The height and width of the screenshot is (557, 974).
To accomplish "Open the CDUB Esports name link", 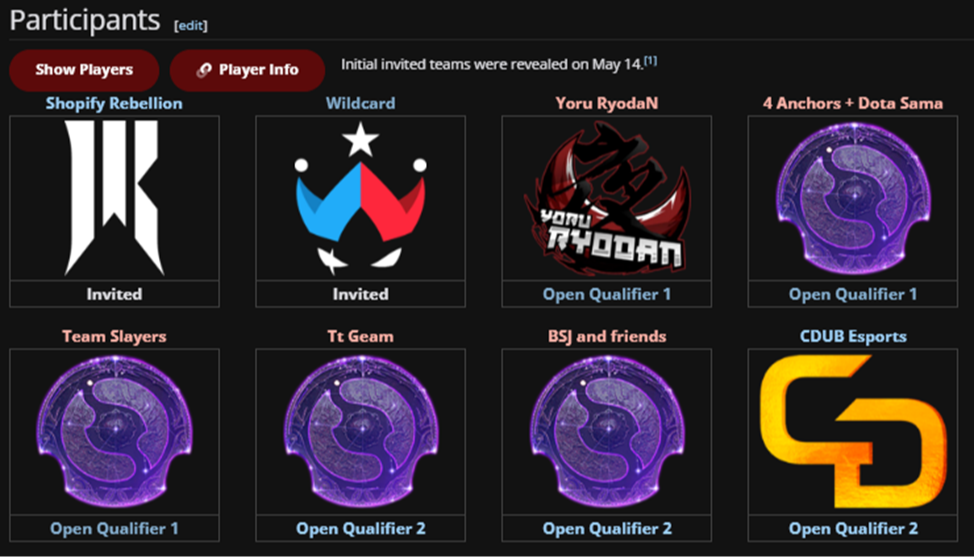I will point(853,337).
